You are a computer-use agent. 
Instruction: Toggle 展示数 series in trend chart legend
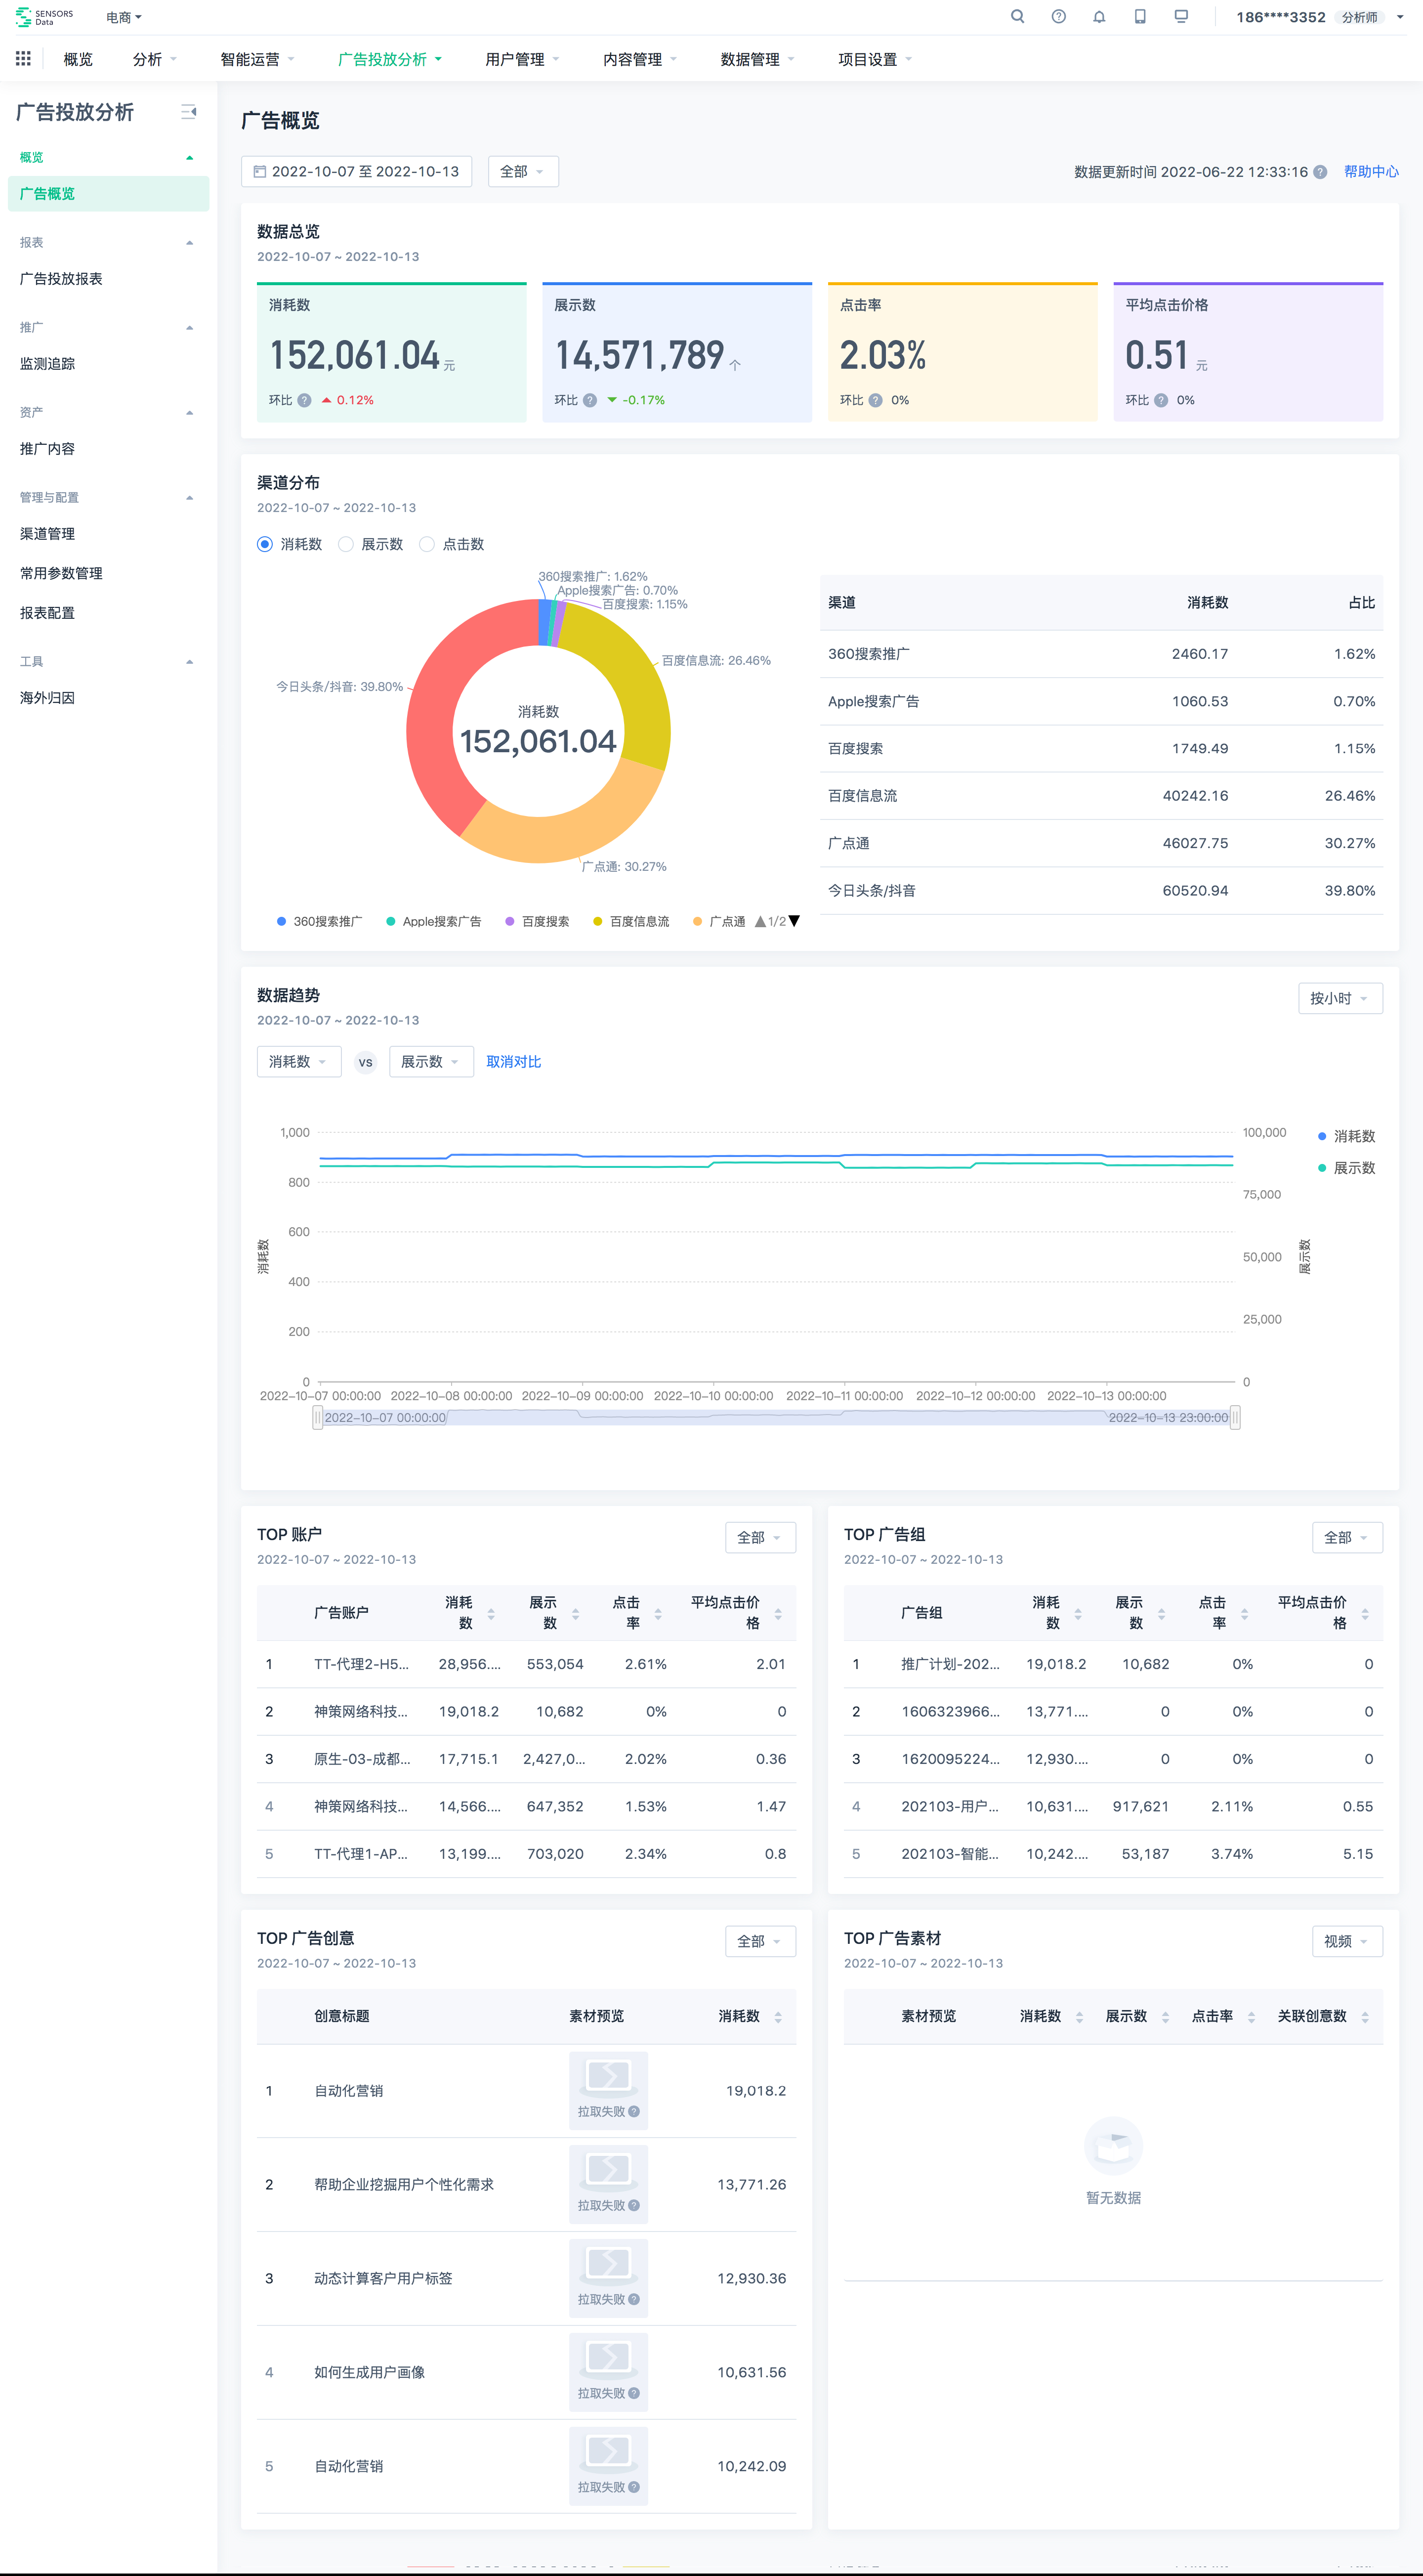click(x=1346, y=1168)
